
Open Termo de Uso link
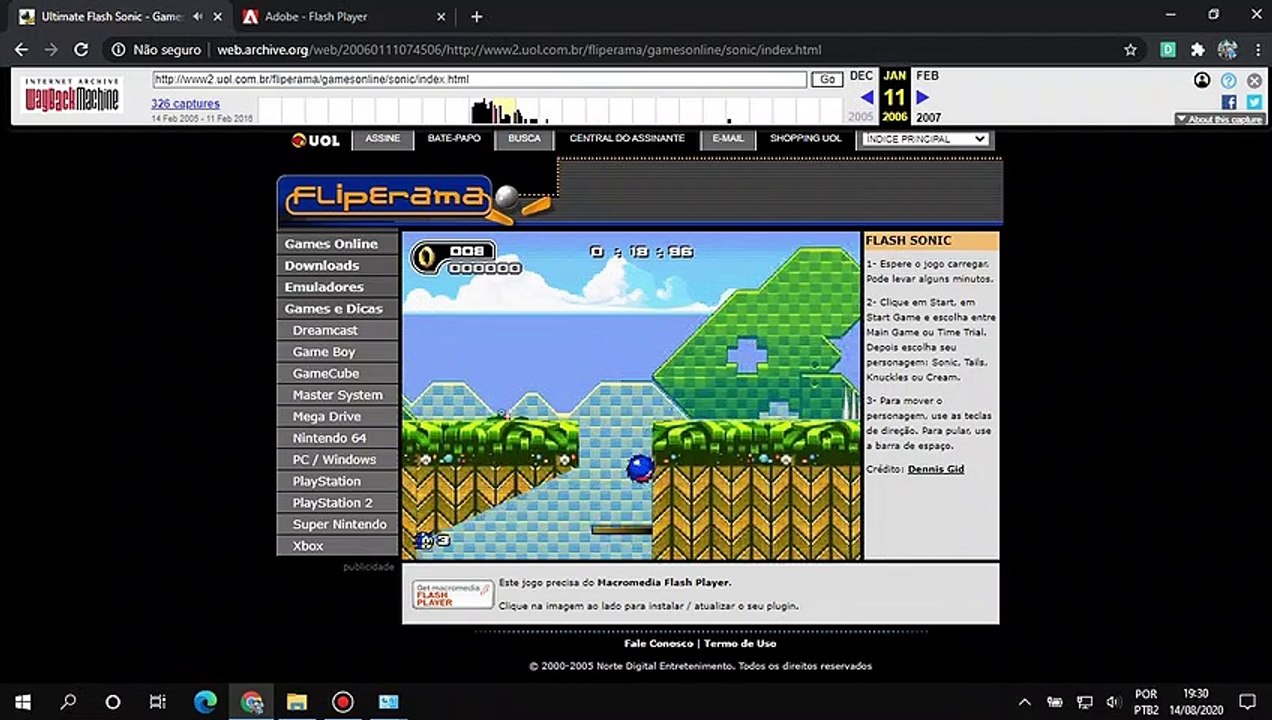tap(740, 643)
